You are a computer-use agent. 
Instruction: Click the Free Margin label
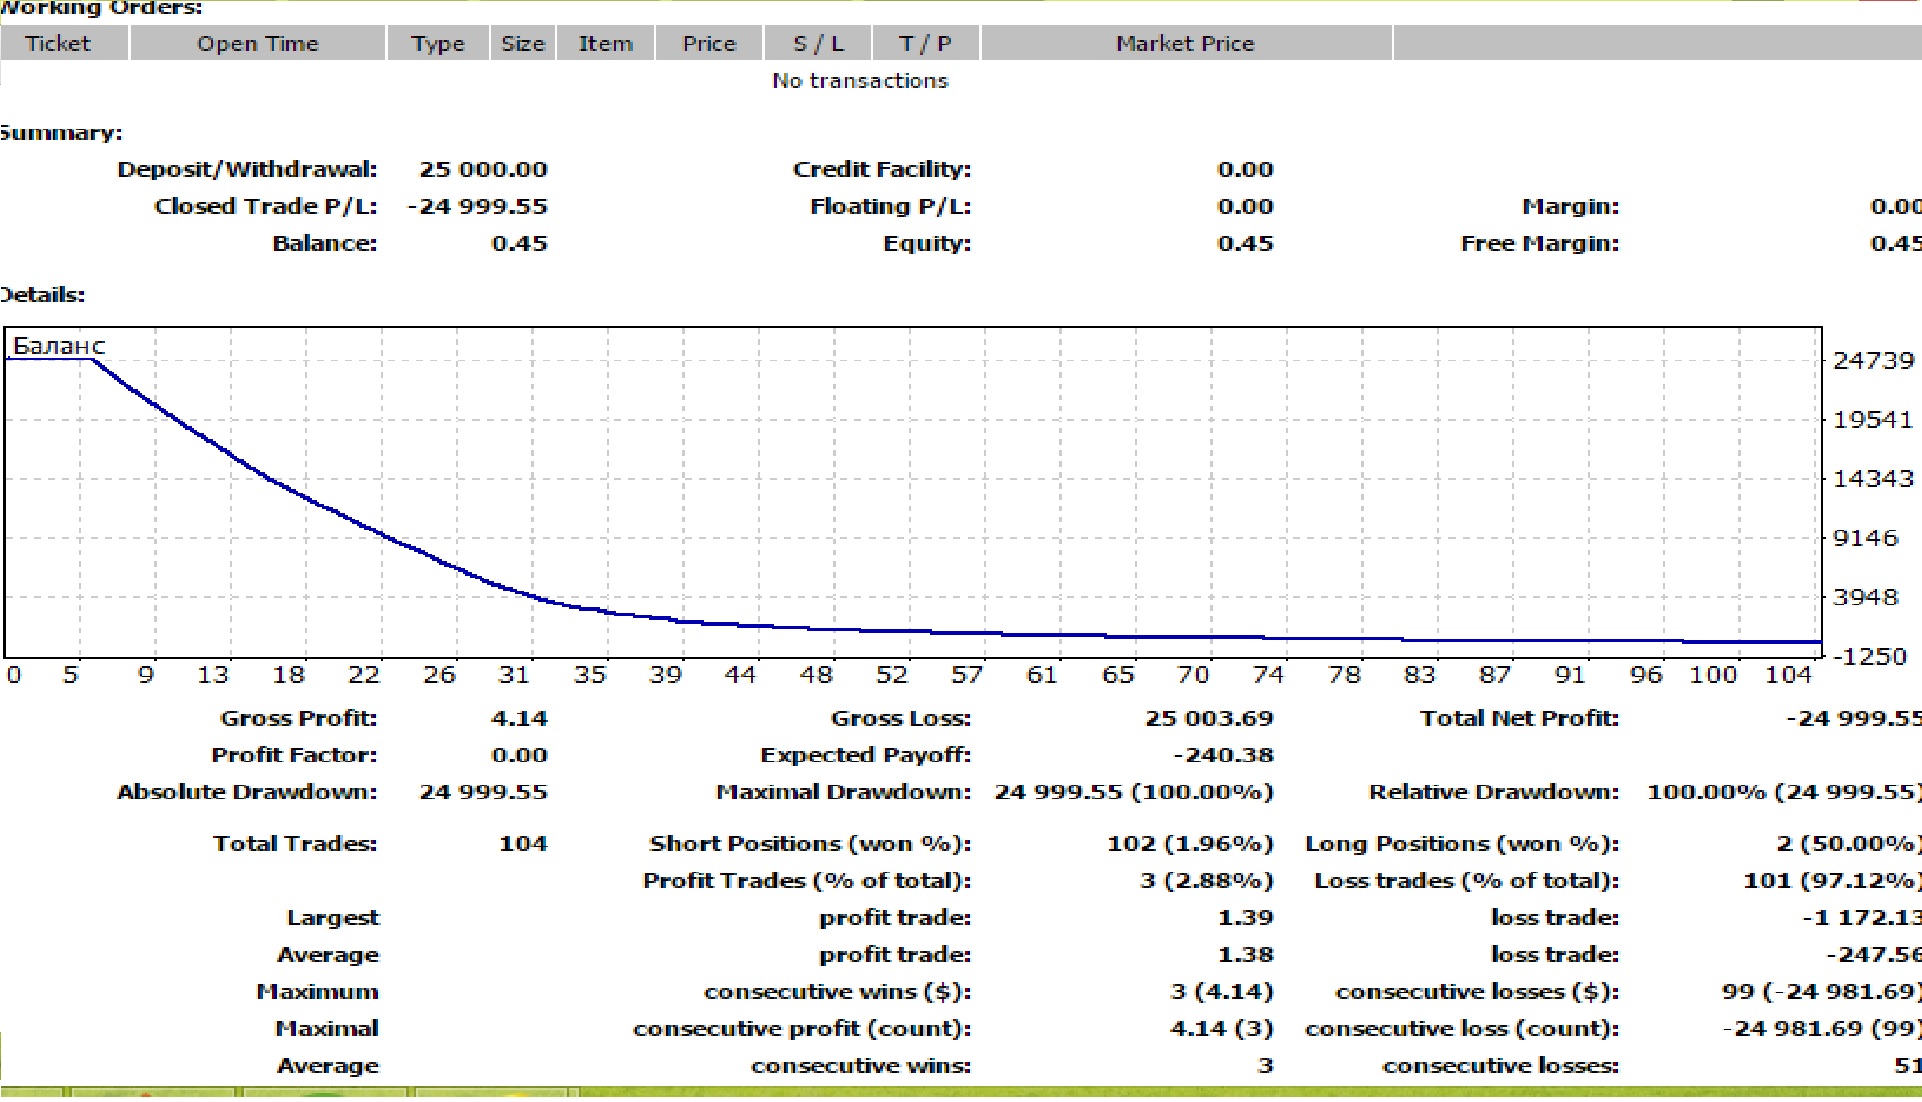point(1540,243)
